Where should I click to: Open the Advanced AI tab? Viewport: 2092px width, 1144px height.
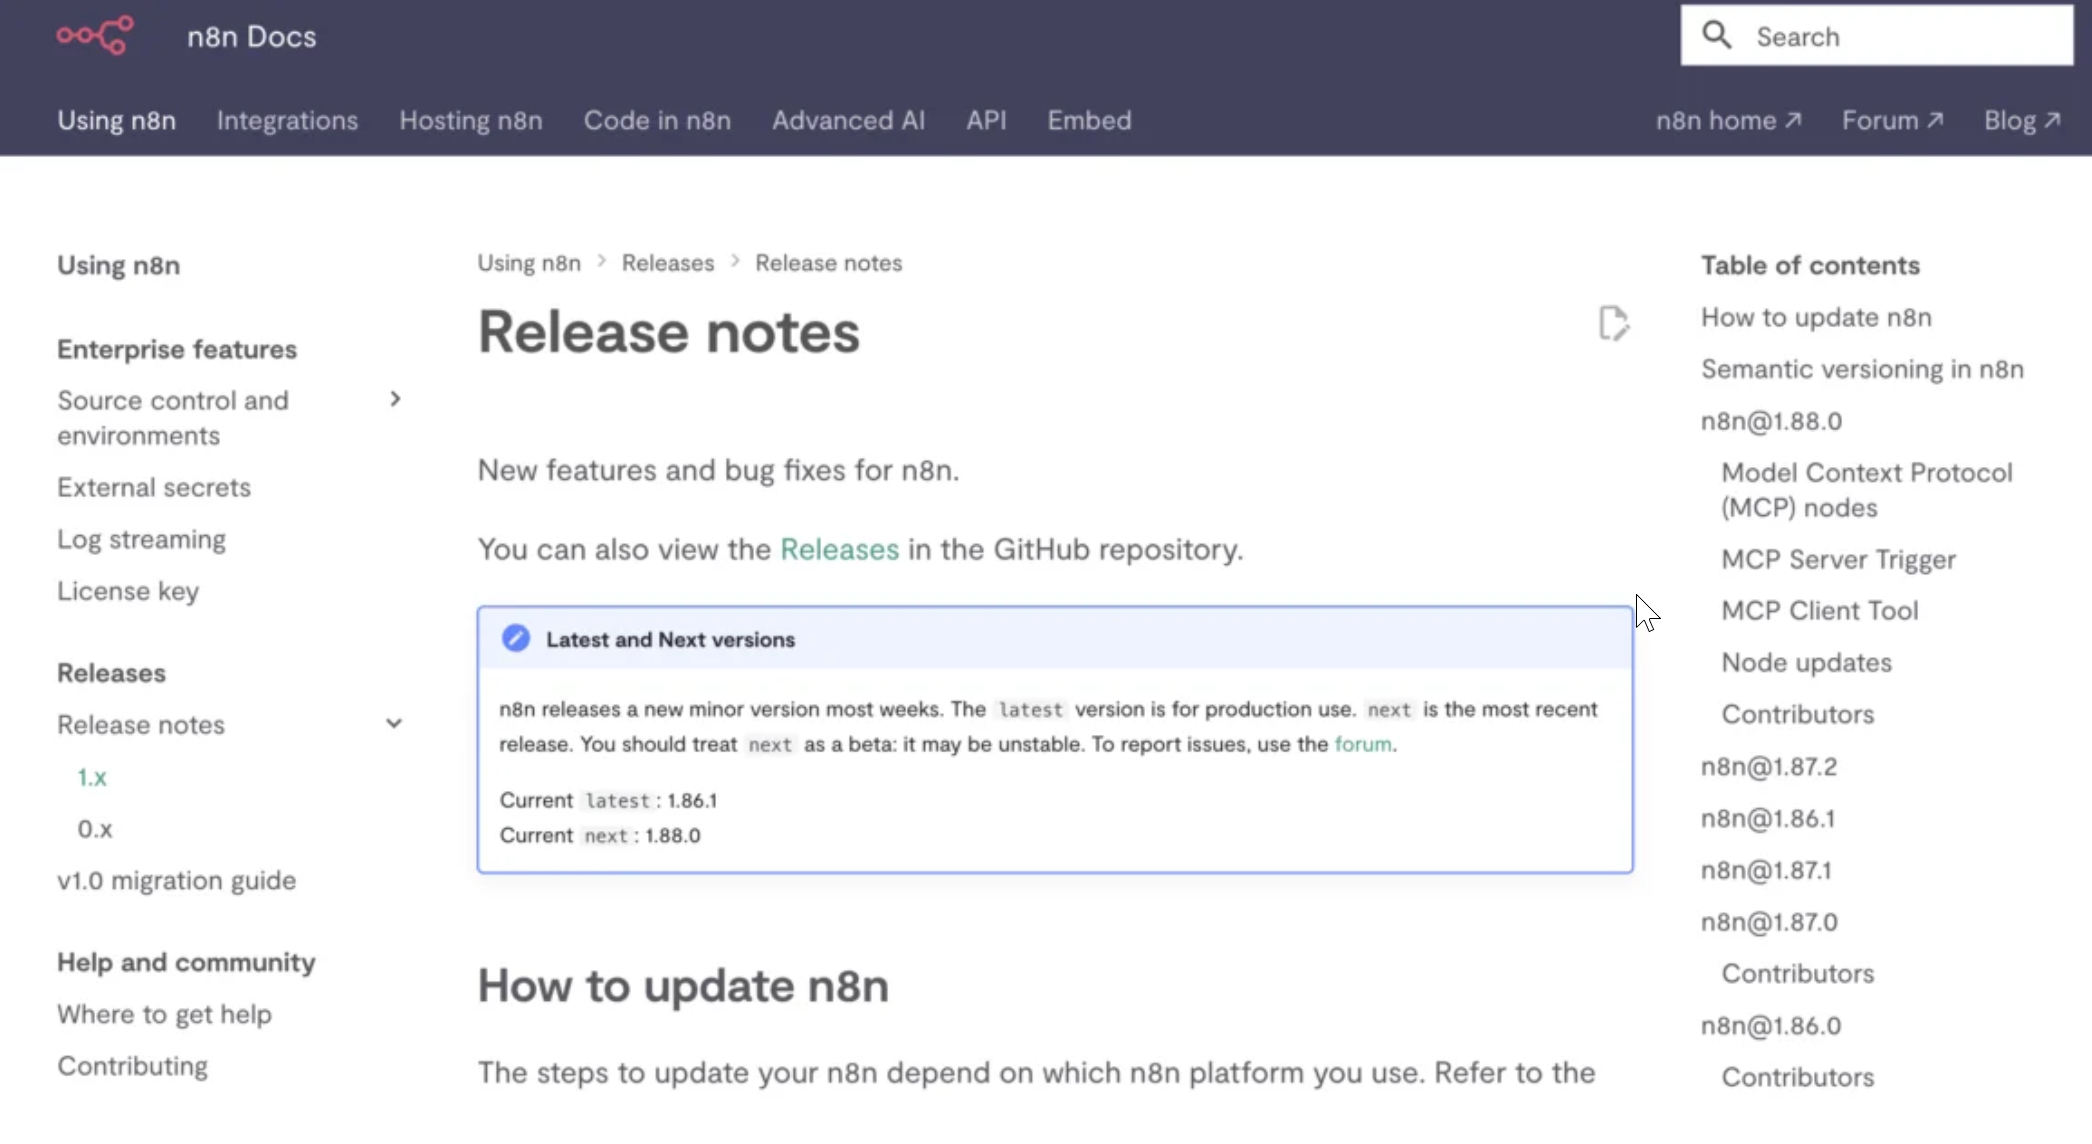click(x=848, y=120)
